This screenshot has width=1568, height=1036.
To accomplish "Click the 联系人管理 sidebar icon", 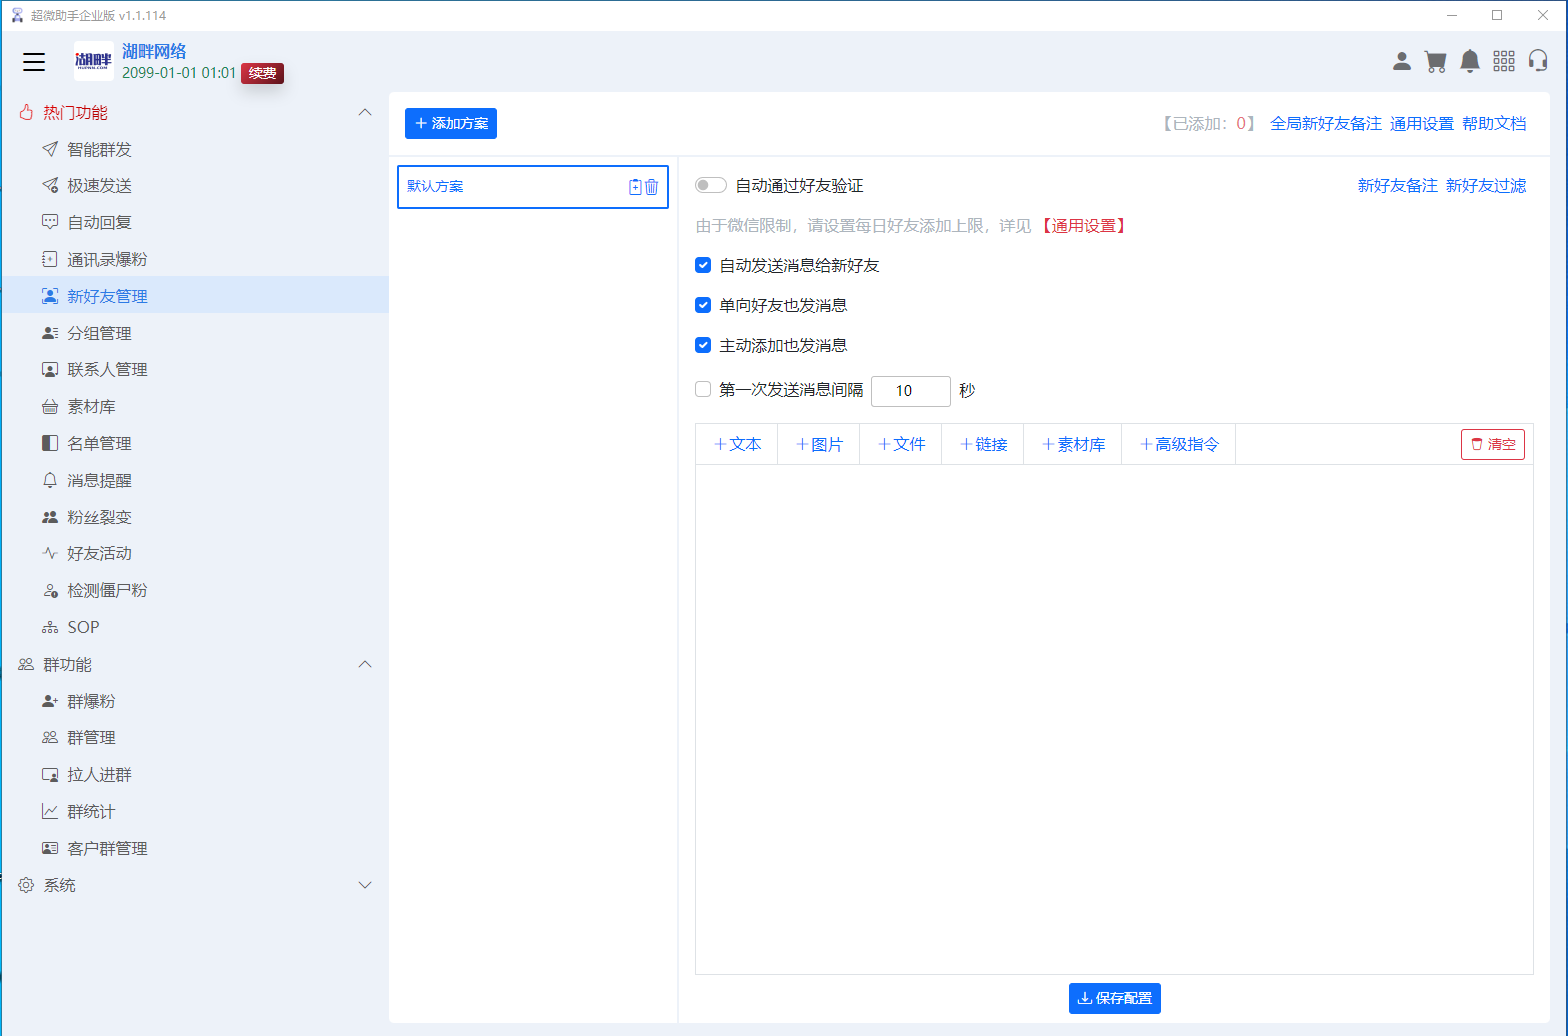I will pos(50,370).
